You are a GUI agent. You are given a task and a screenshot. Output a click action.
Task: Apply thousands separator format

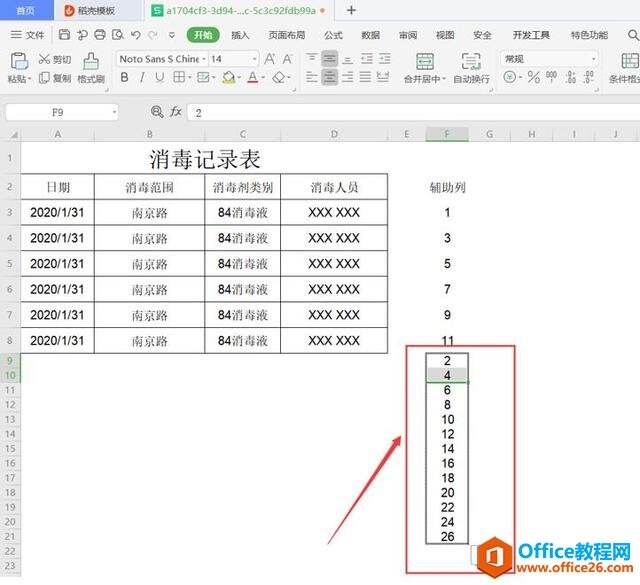pyautogui.click(x=551, y=77)
